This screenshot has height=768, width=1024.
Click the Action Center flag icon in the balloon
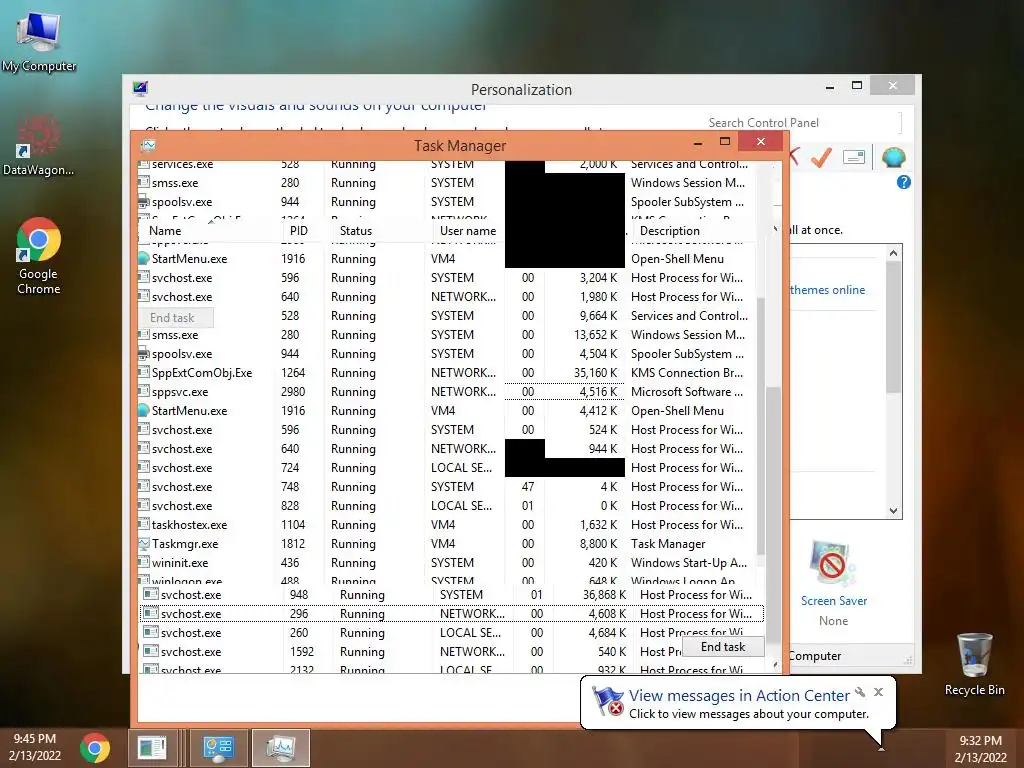607,701
